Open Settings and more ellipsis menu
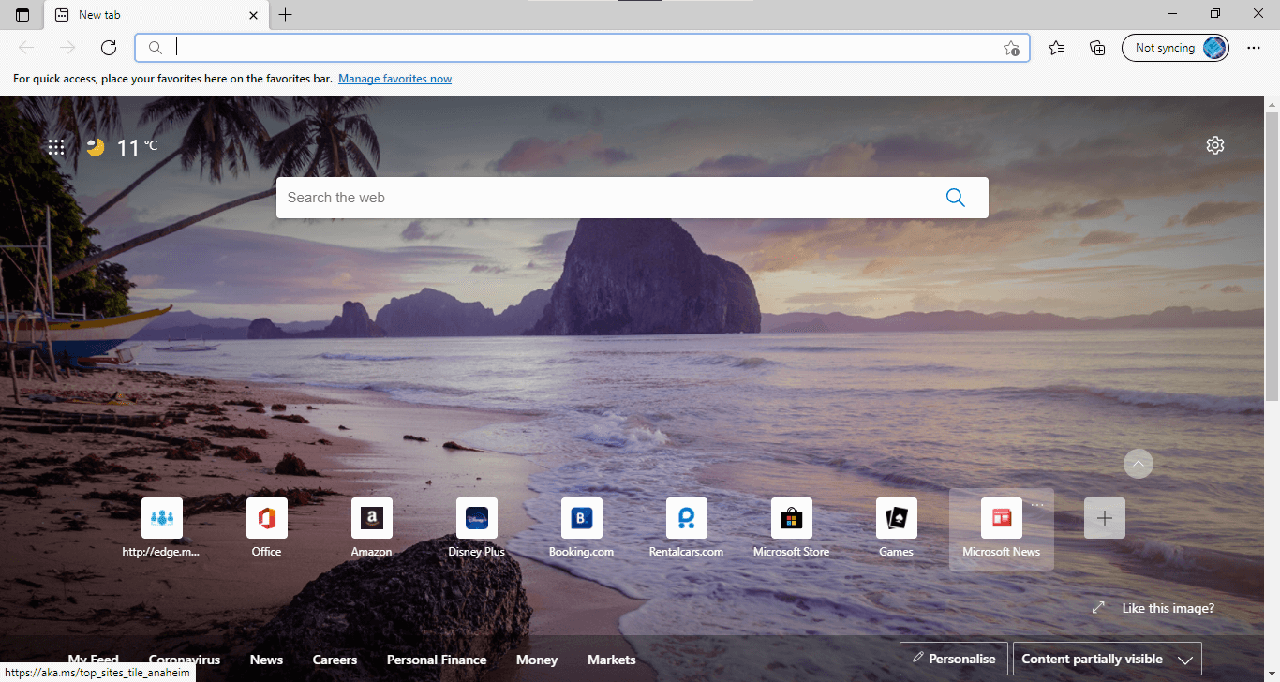 (1253, 48)
